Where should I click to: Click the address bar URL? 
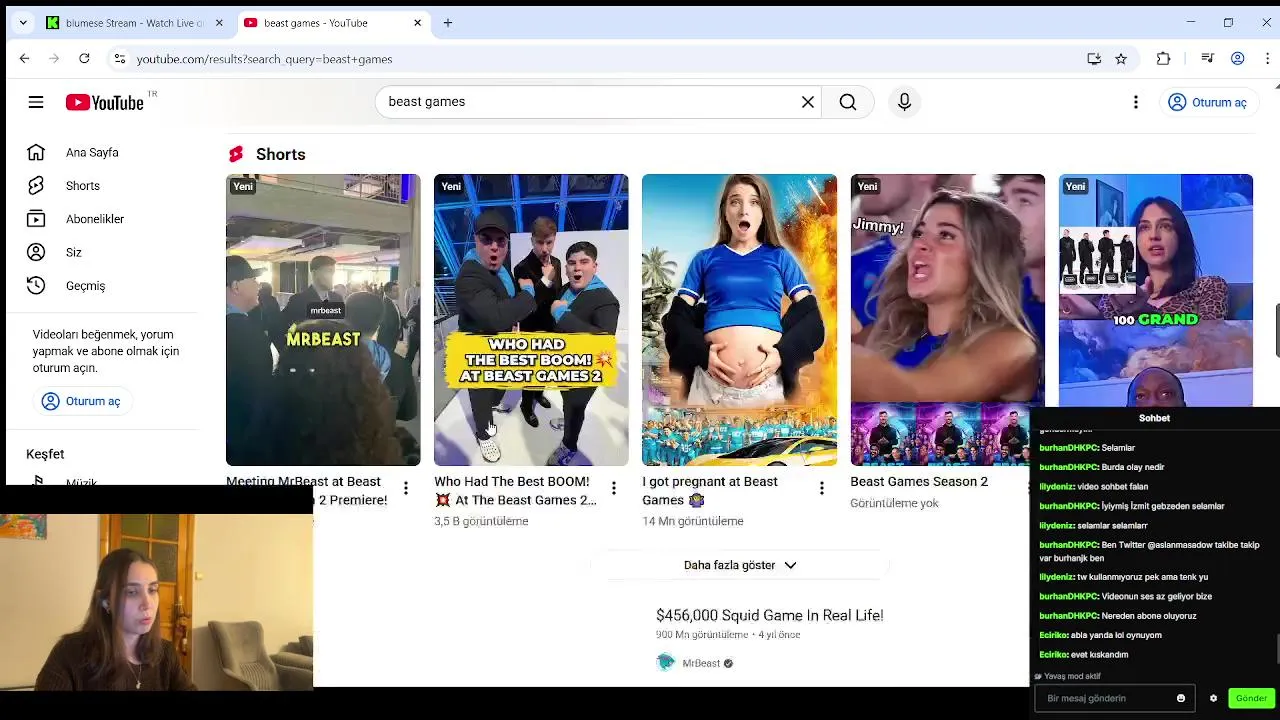click(x=264, y=59)
